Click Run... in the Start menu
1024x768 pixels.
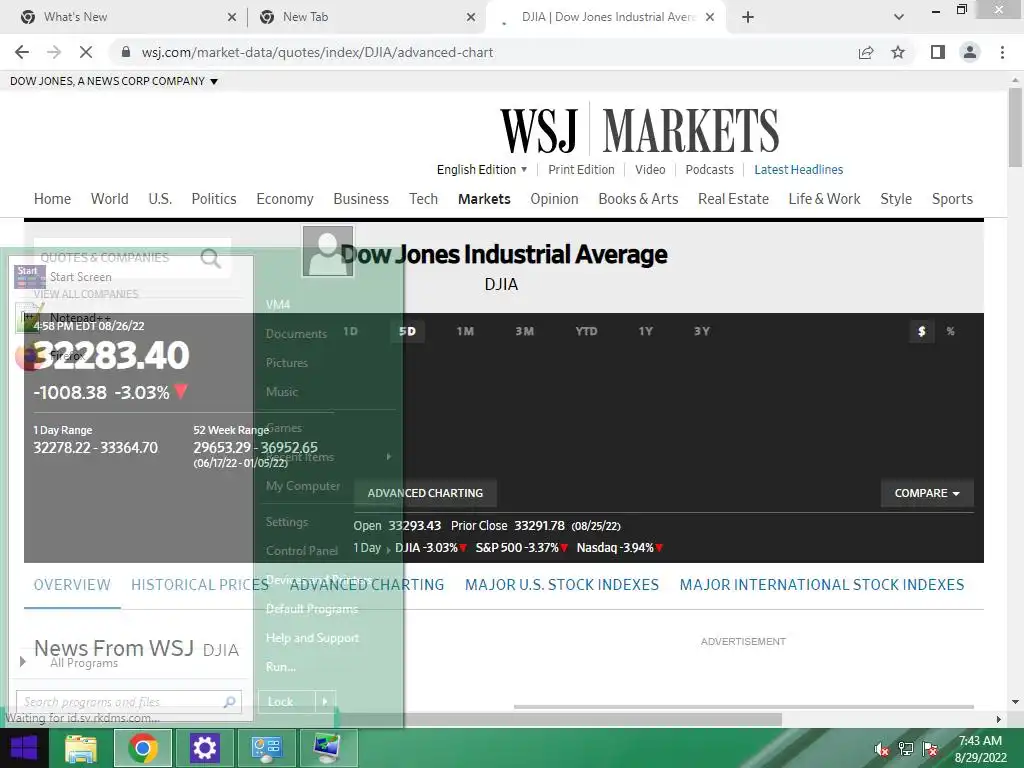[x=281, y=667]
